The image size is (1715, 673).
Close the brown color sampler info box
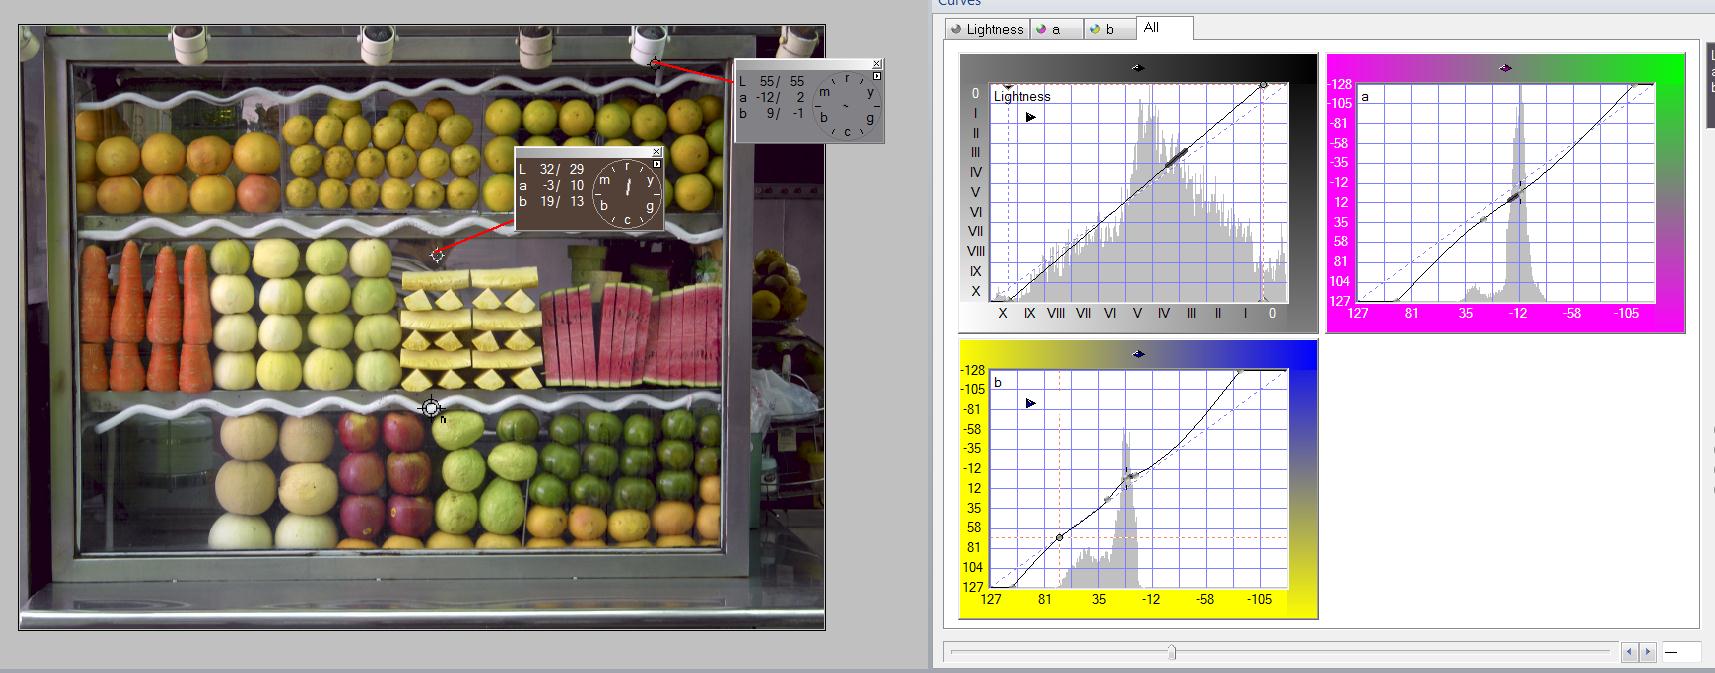(656, 152)
